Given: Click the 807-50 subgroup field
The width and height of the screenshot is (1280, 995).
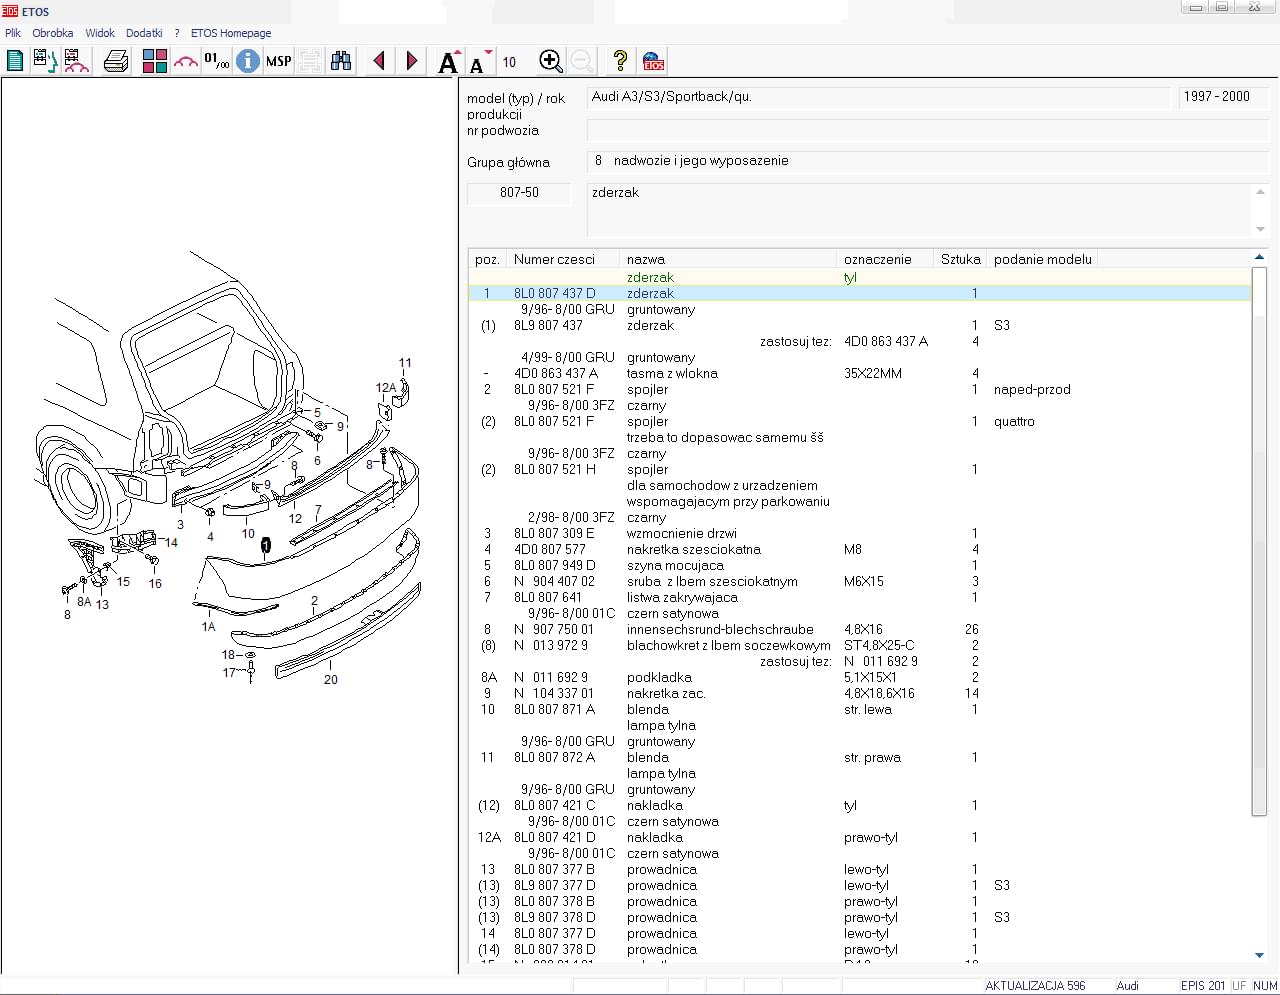Looking at the screenshot, I should coord(519,193).
